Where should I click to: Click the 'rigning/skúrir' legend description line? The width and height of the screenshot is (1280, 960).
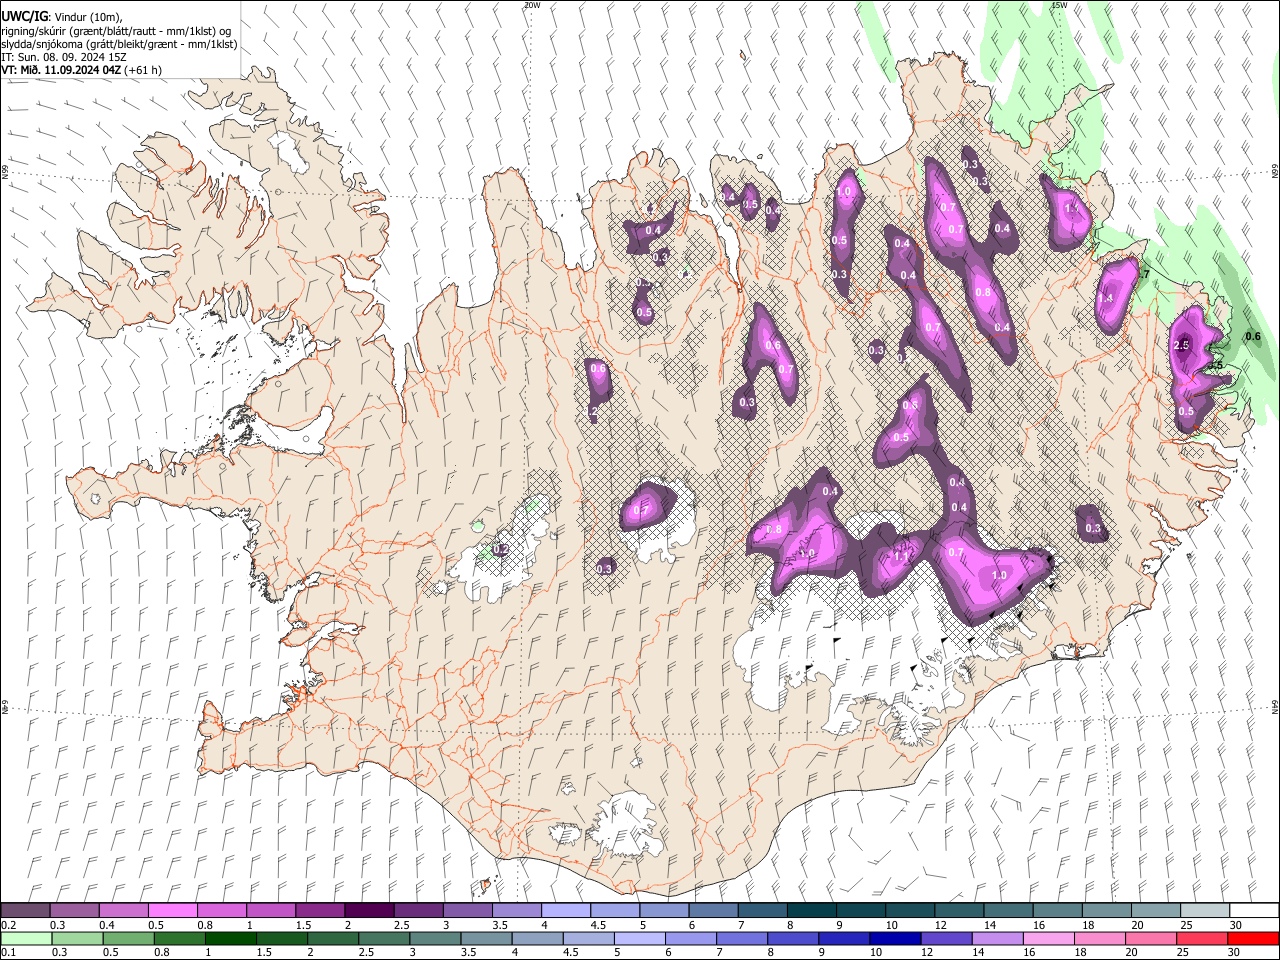[117, 31]
